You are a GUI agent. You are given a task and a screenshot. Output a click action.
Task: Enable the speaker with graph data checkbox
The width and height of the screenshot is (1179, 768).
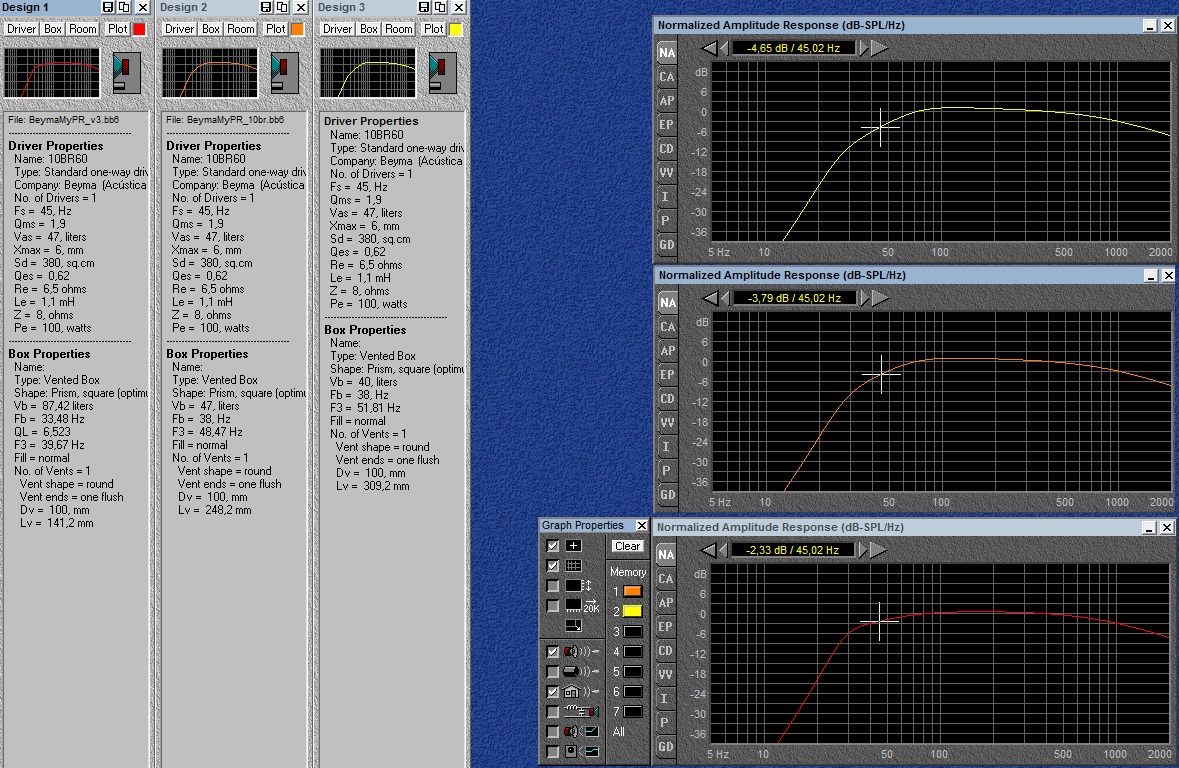[553, 731]
